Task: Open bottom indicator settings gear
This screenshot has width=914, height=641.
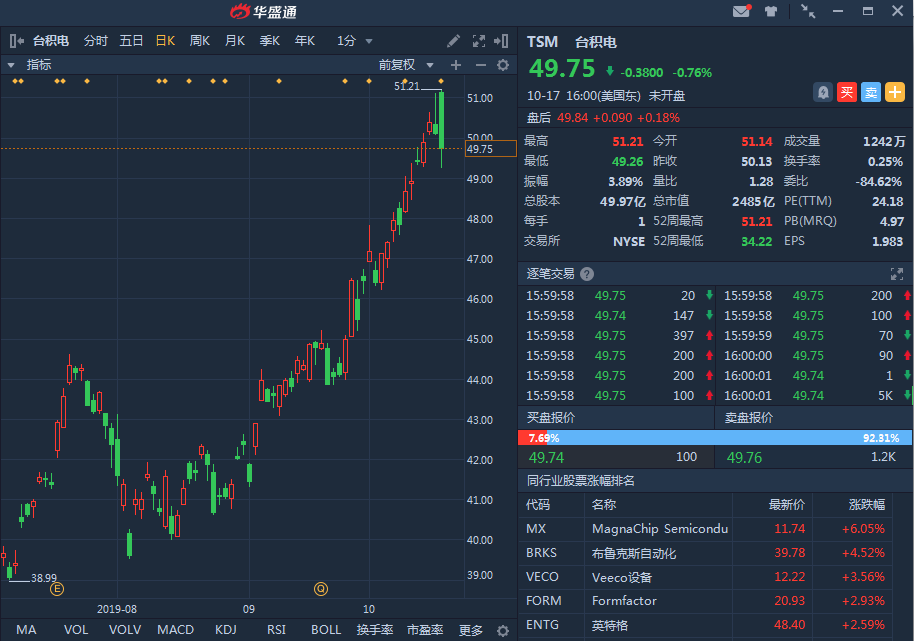Action: (503, 630)
